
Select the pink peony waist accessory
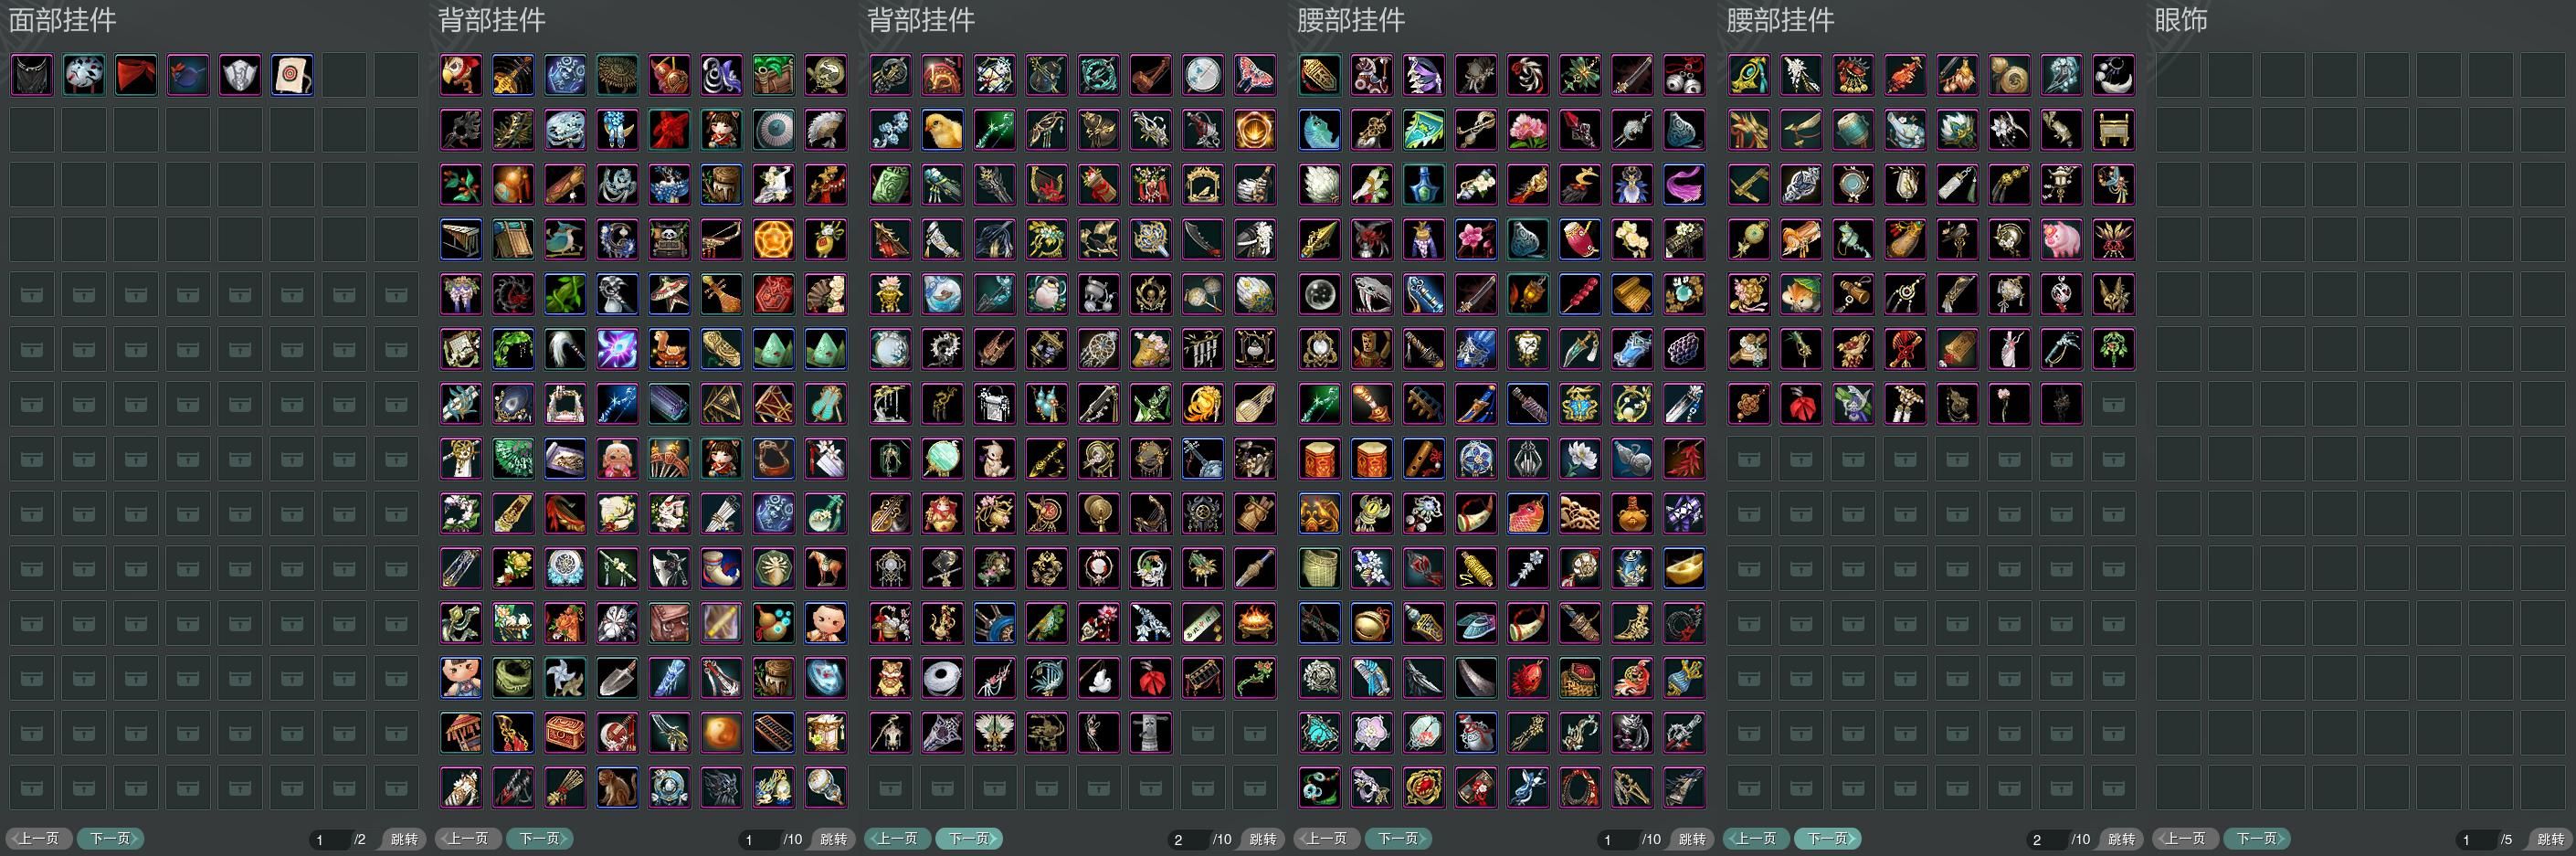point(1528,130)
